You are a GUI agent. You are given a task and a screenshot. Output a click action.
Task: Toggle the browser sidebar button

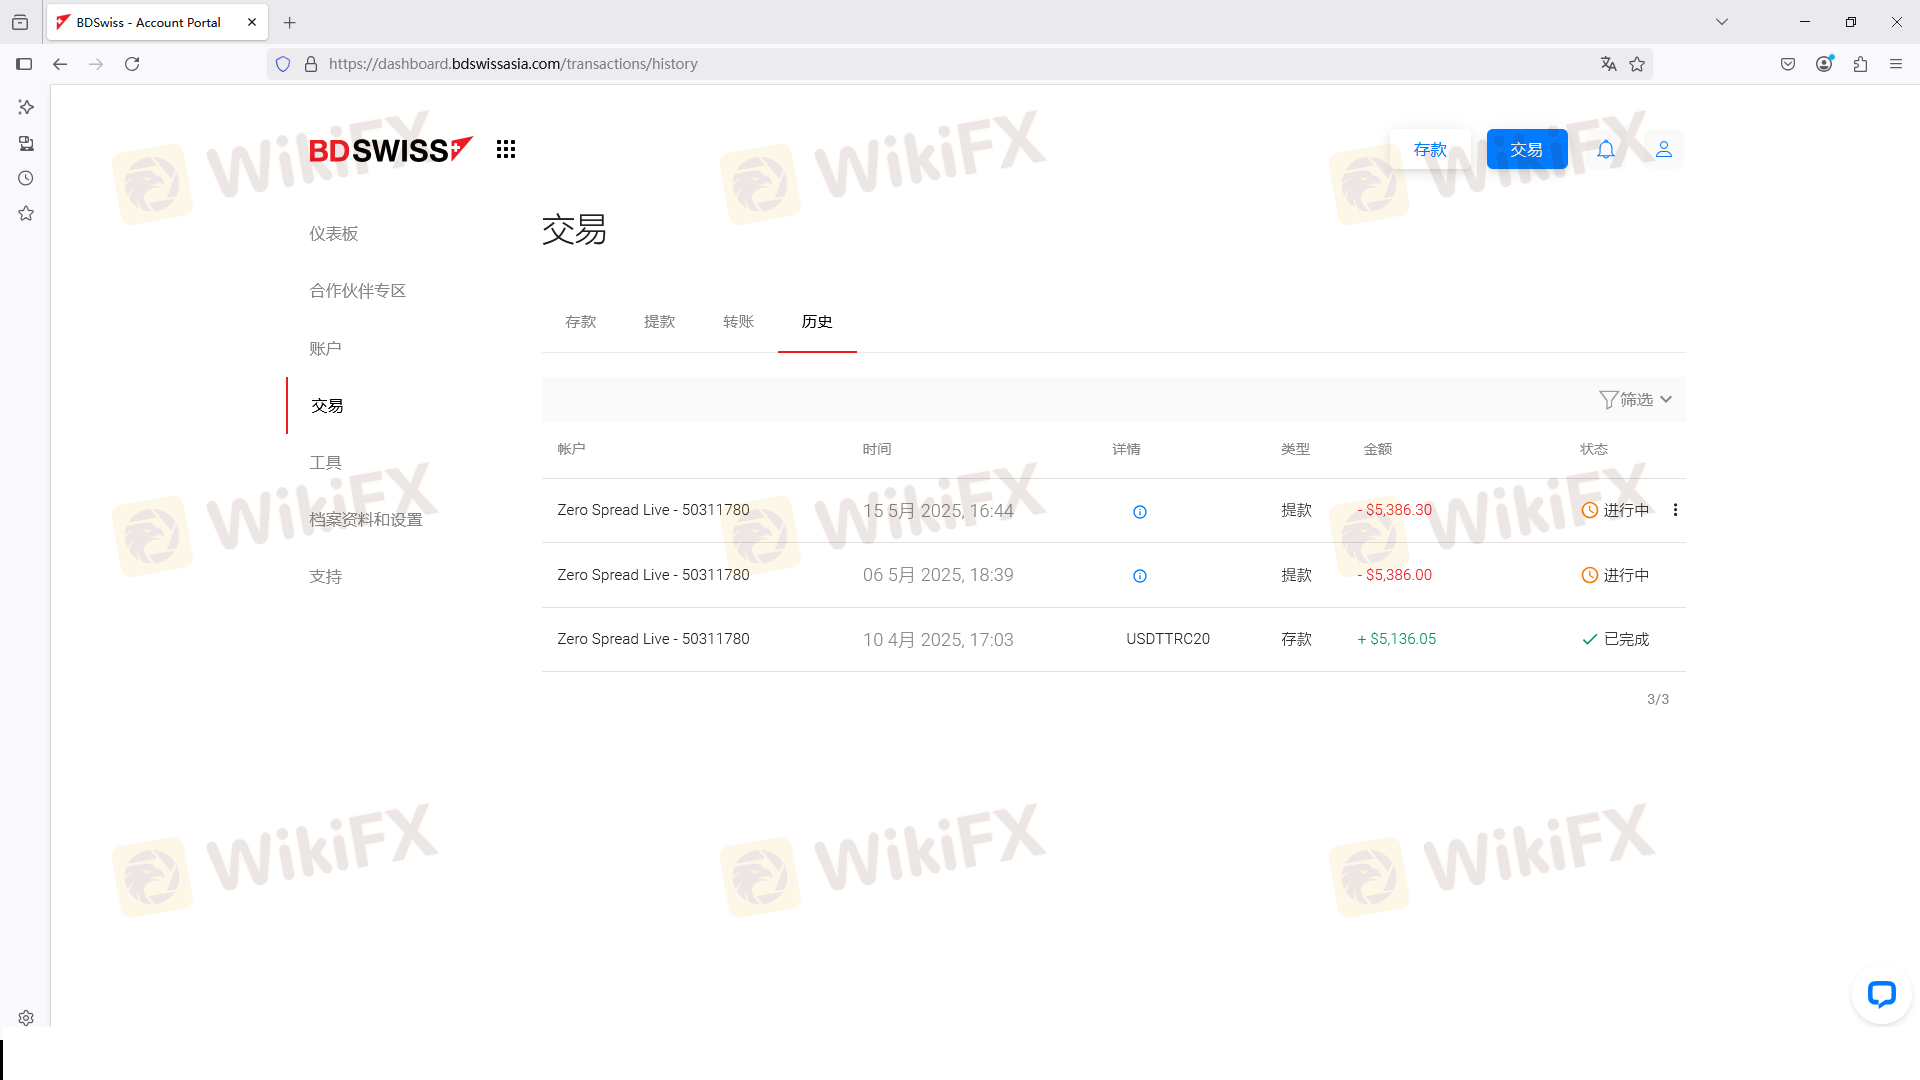click(24, 64)
